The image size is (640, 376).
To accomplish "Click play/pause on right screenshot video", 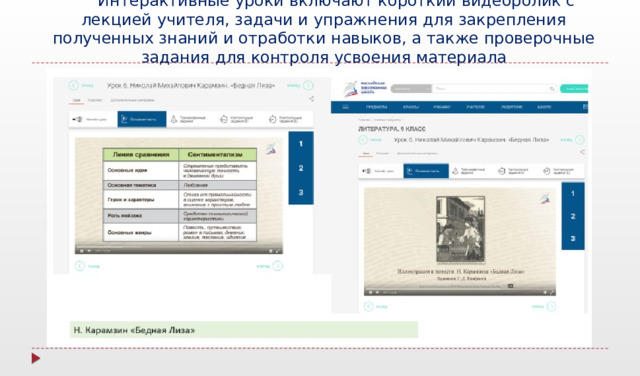I will [x=370, y=292].
